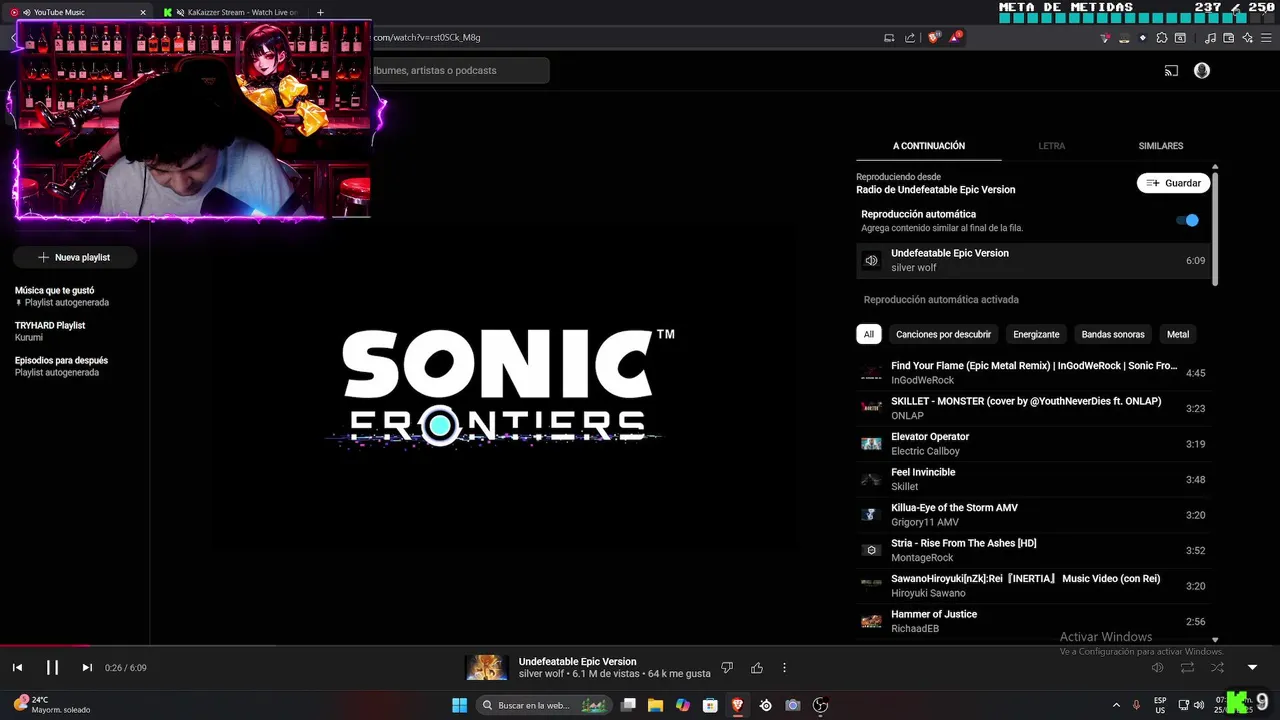
Task: Play SawanoHiroyuki INERTIA Music Video
Action: point(1033,586)
